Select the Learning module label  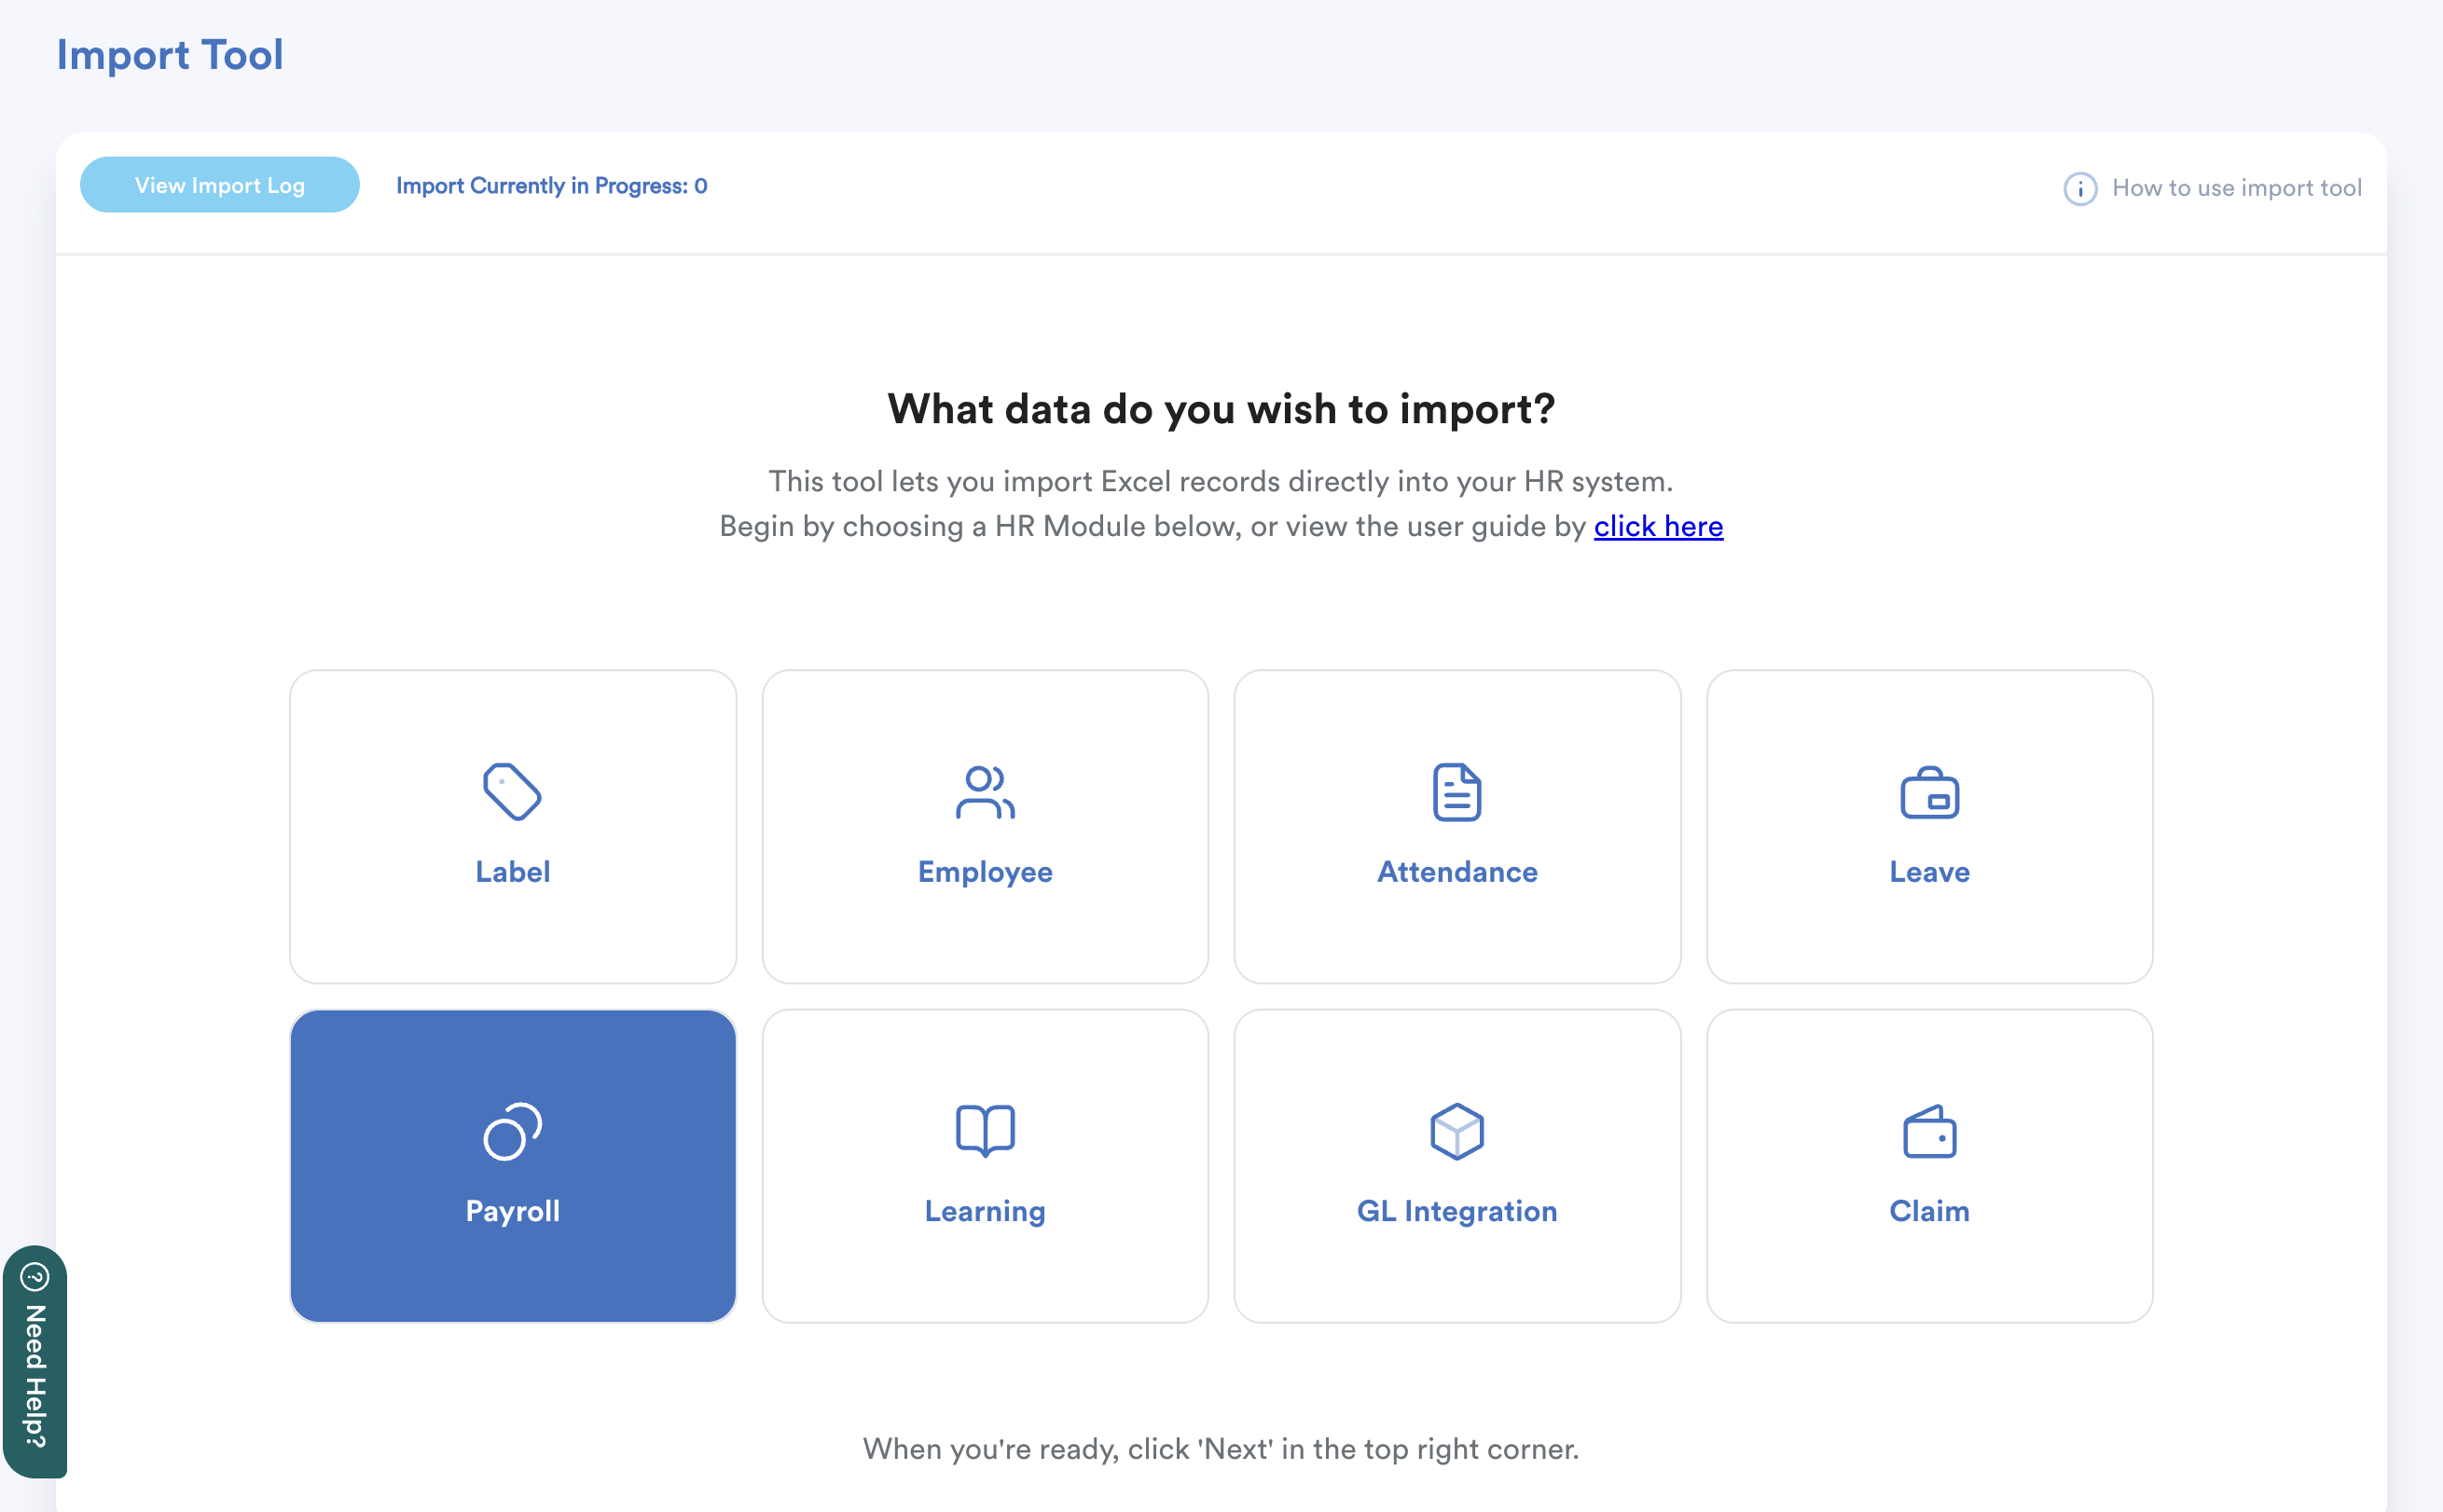pos(985,1211)
